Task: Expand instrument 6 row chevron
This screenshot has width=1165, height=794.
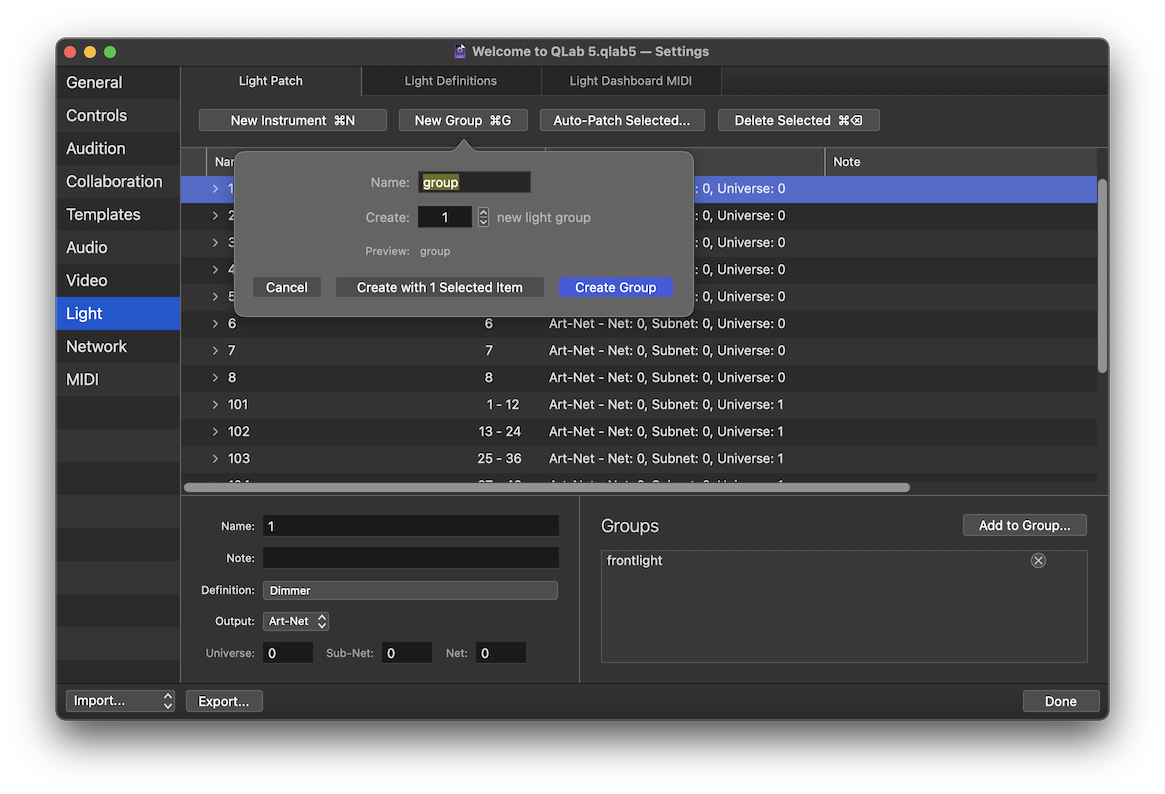Action: (x=215, y=324)
